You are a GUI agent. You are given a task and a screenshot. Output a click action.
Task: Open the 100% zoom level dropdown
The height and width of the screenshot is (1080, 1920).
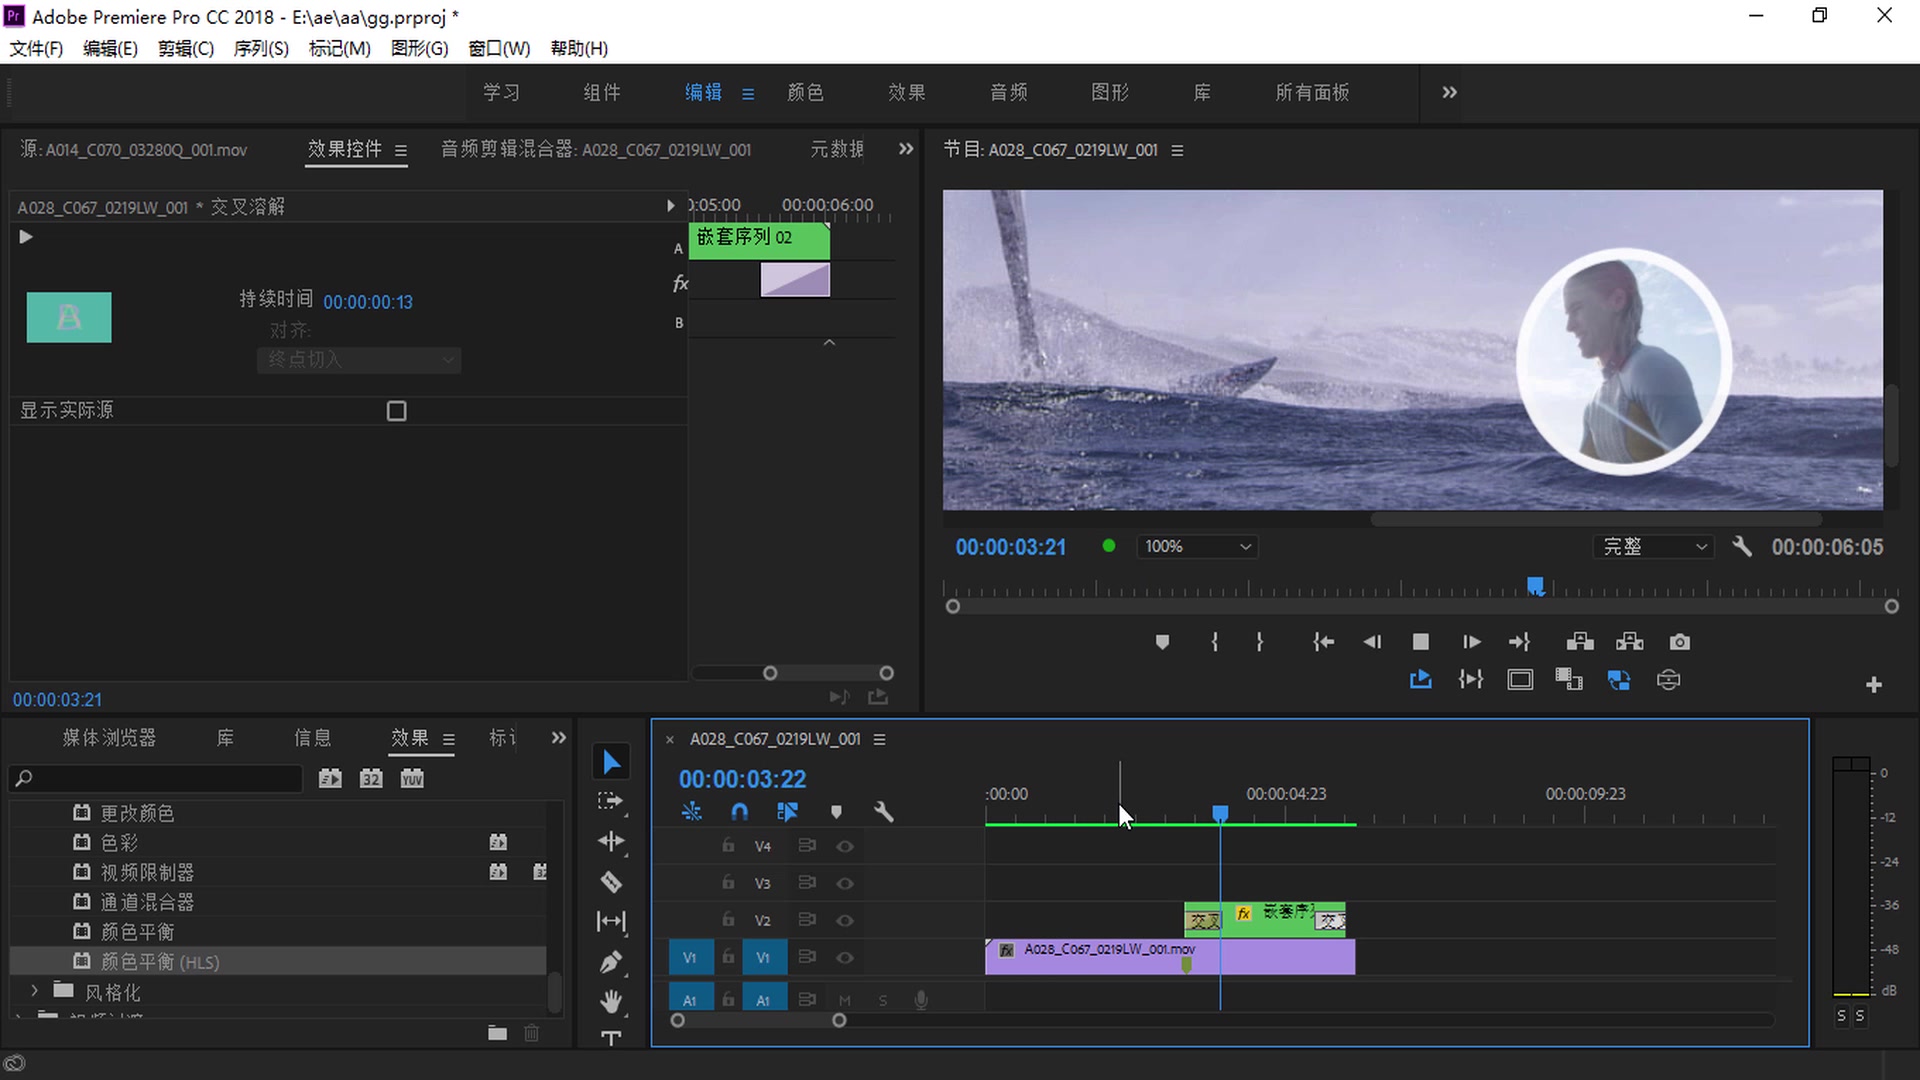coord(1197,547)
